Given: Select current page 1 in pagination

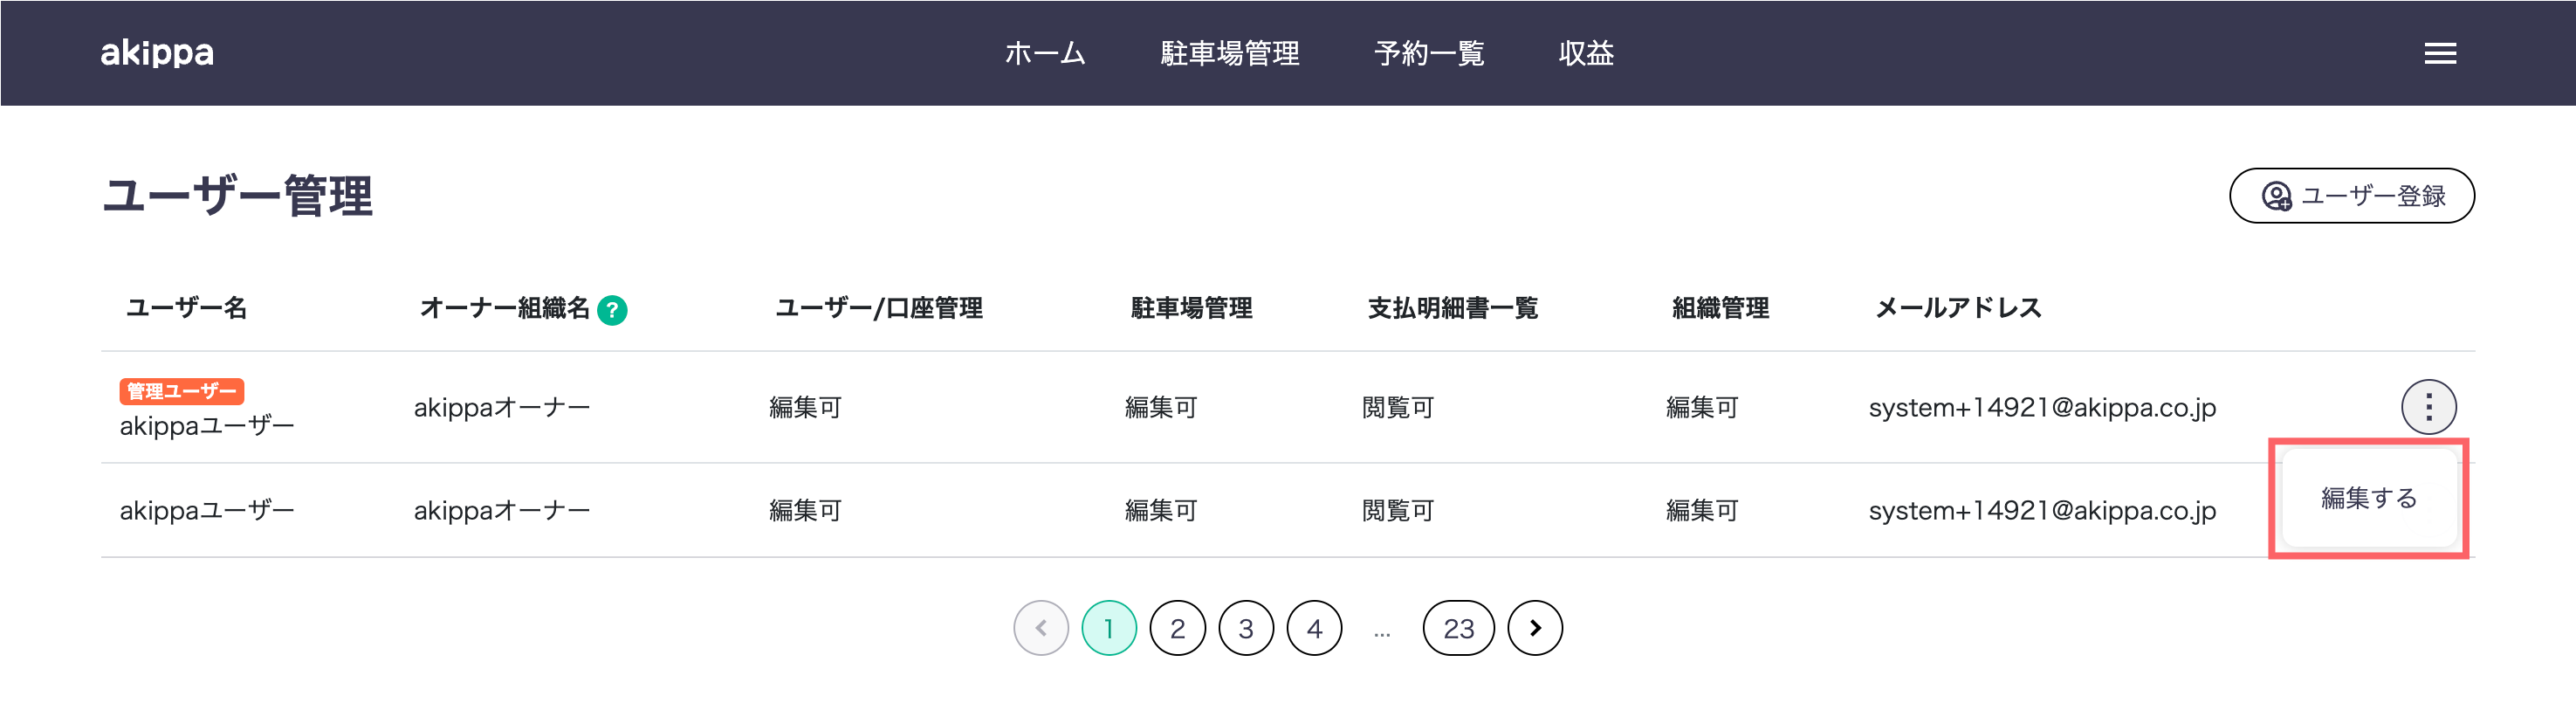Looking at the screenshot, I should 1109,628.
